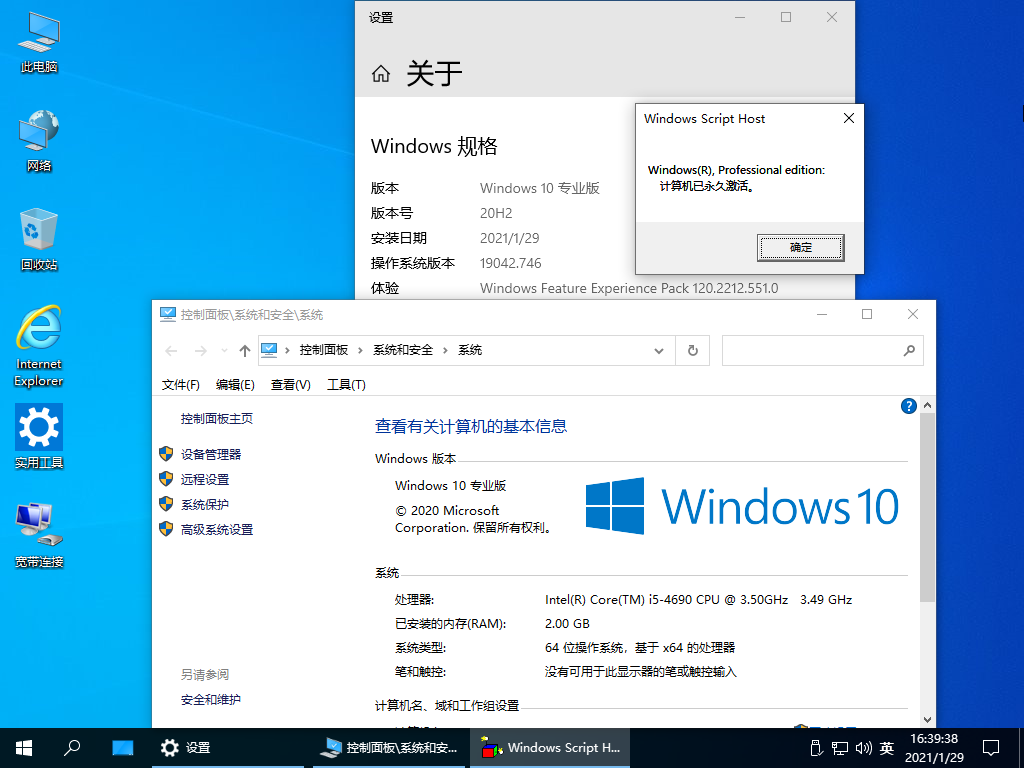Open the 文件 menu
The image size is (1024, 768).
(180, 384)
